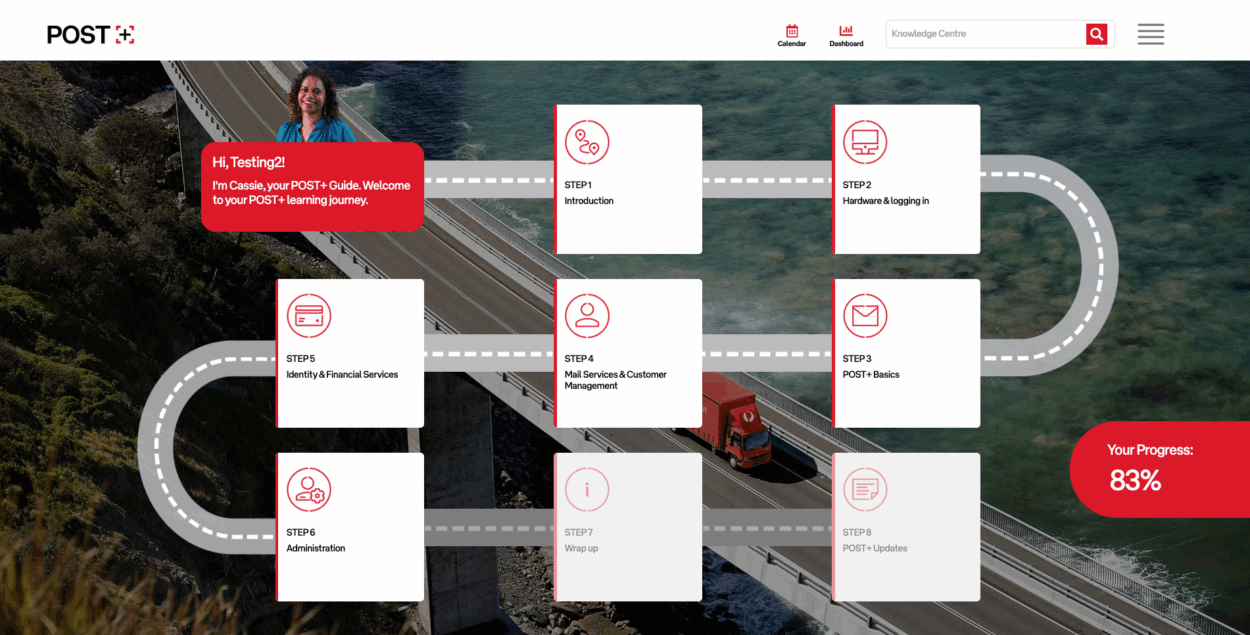Open Hardware & logging in label
This screenshot has width=1250, height=635.
[886, 201]
